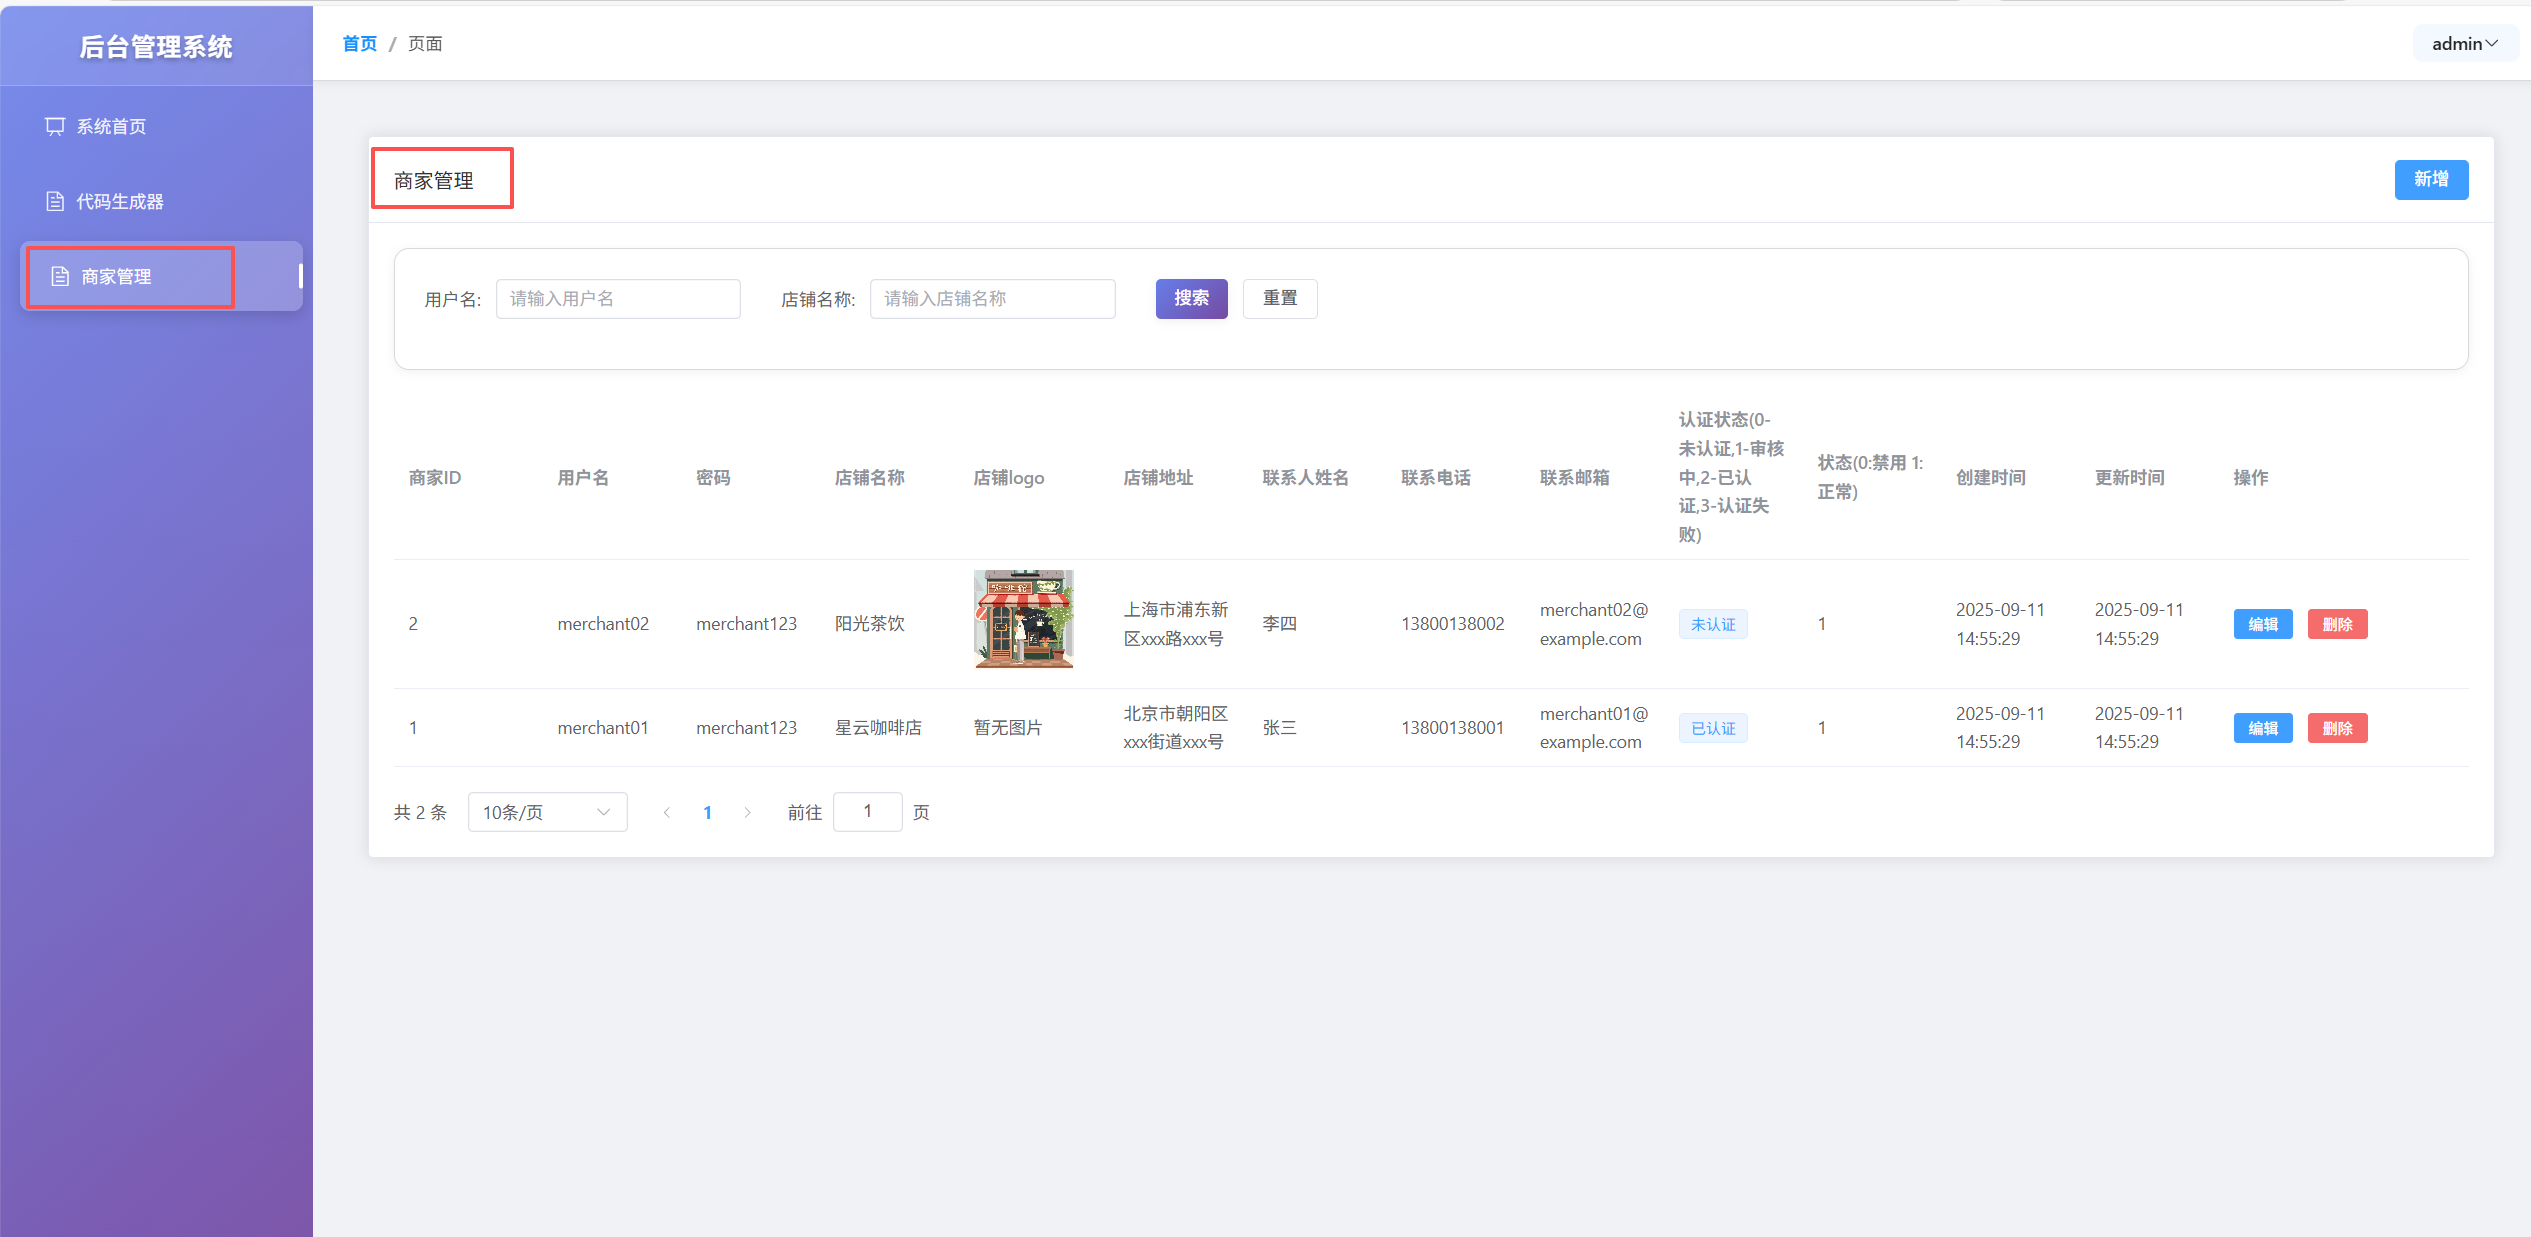The width and height of the screenshot is (2531, 1237).
Task: Click the 商家管理 sidebar document icon
Action: (60, 276)
